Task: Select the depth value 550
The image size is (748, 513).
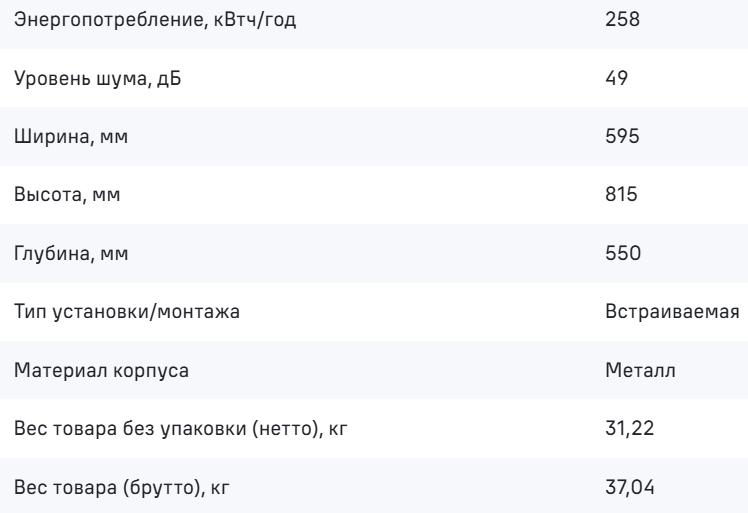Action: 623,253
